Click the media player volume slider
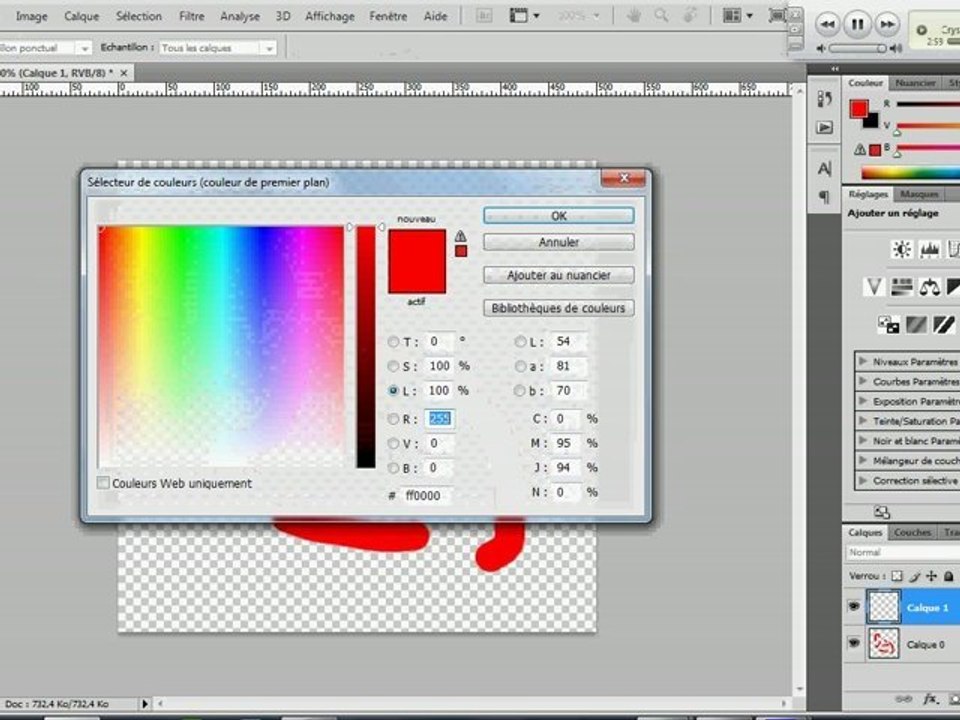960x720 pixels. tap(858, 48)
